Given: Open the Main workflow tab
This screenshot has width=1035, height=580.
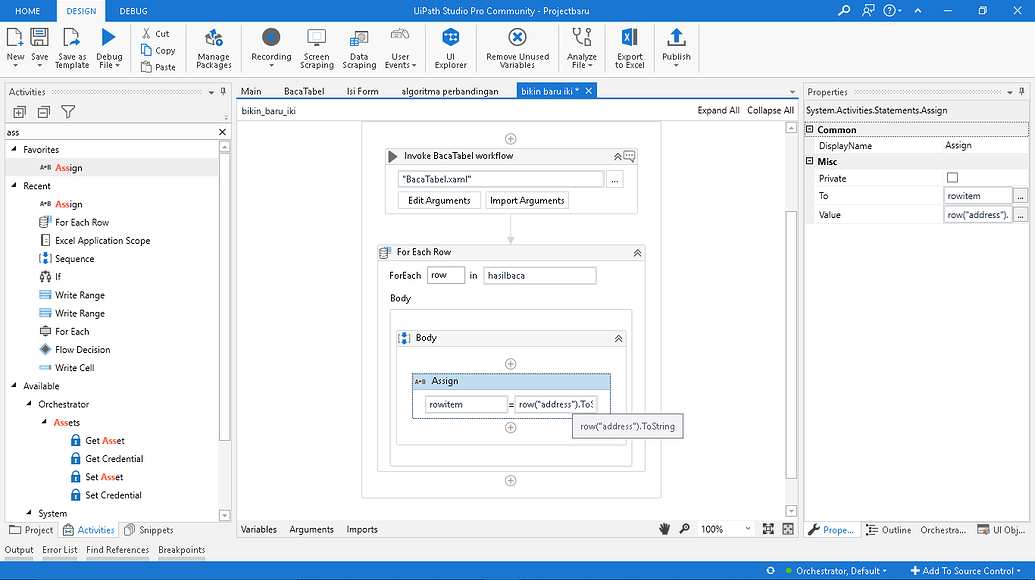Looking at the screenshot, I should click(251, 91).
